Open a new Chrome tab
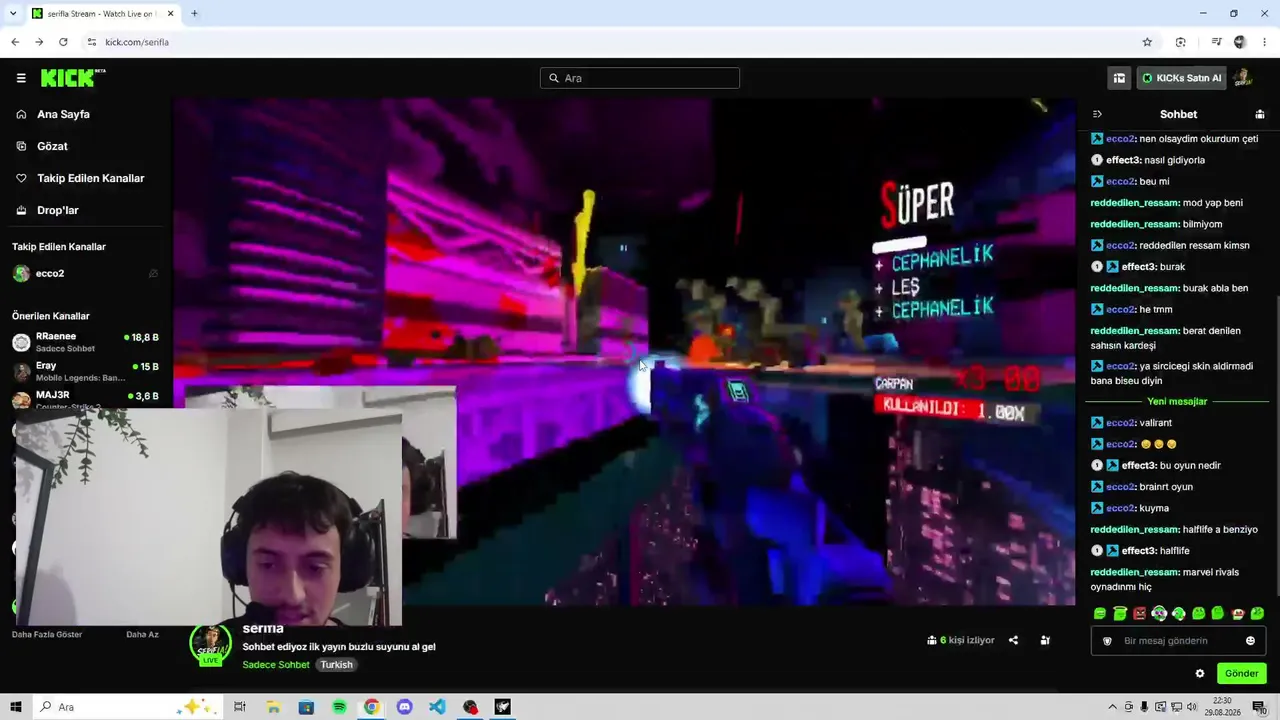1280x720 pixels. 194,13
